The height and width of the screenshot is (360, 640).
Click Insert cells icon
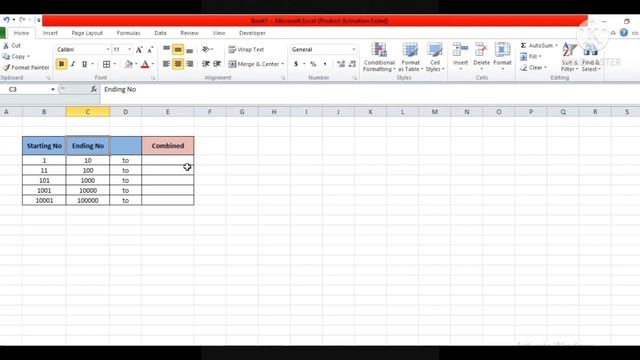pos(460,50)
